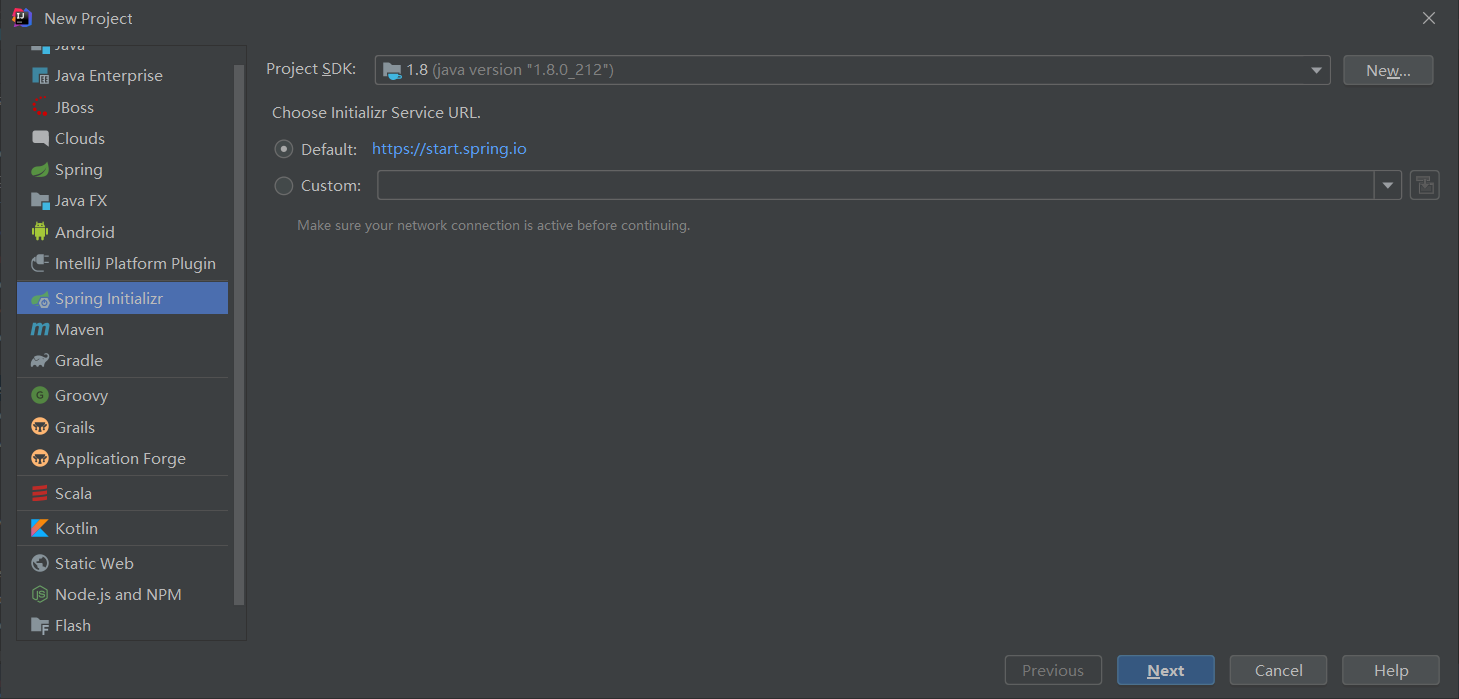Select Android project type
The height and width of the screenshot is (699, 1459).
pyautogui.click(x=122, y=232)
